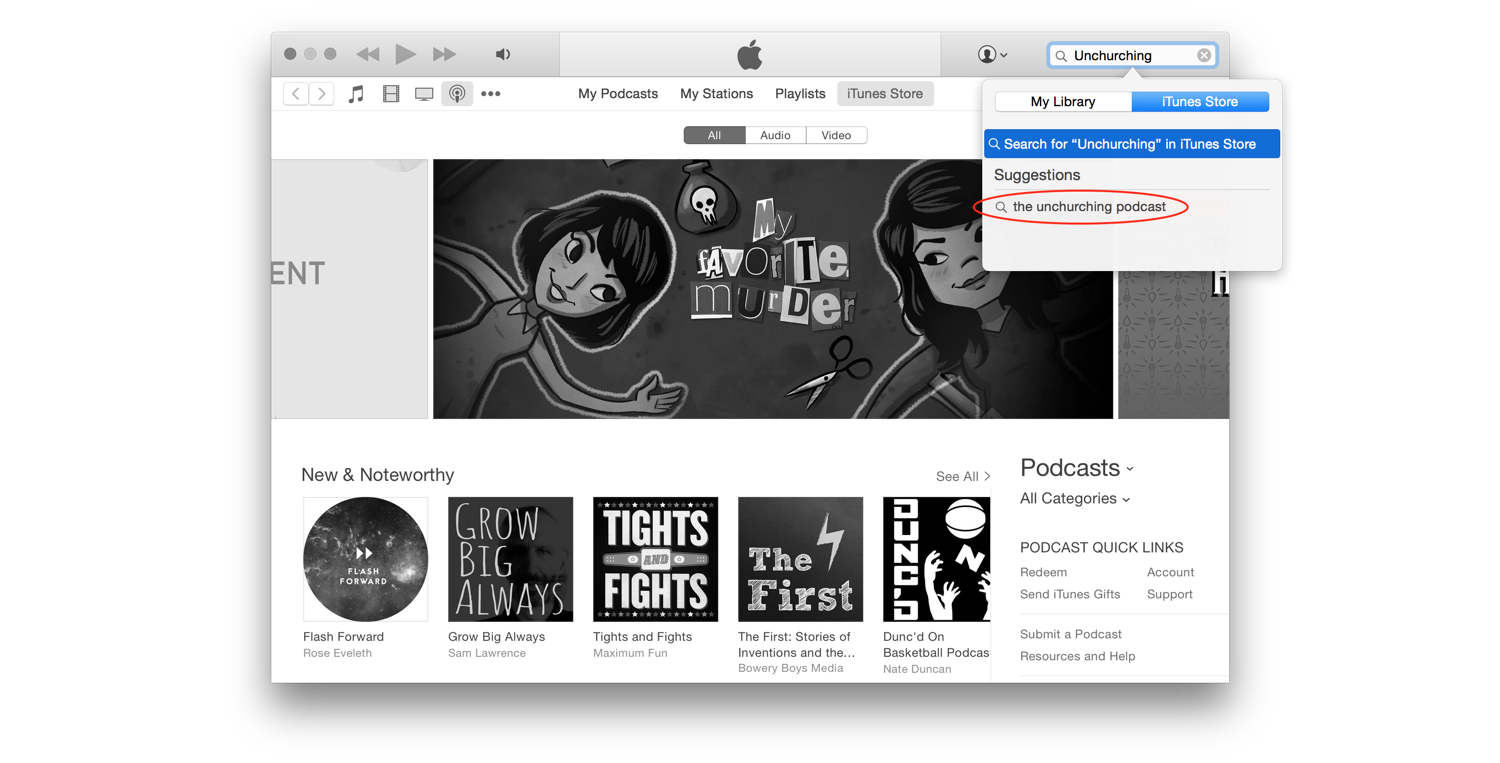
Task: Click the Tights and Fights title
Action: [x=642, y=637]
